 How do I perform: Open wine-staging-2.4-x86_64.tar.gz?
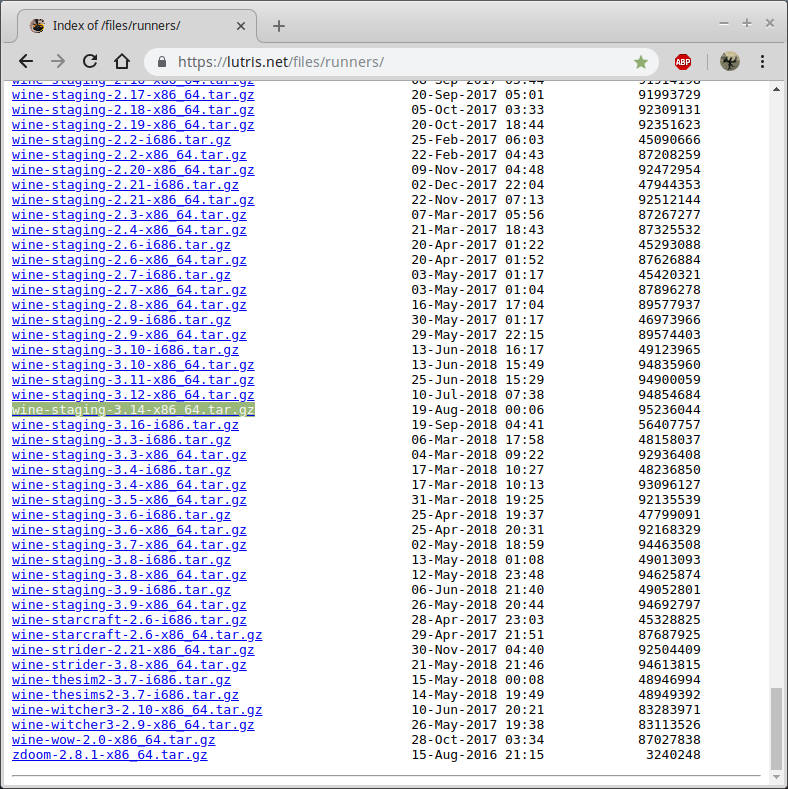pyautogui.click(x=129, y=230)
